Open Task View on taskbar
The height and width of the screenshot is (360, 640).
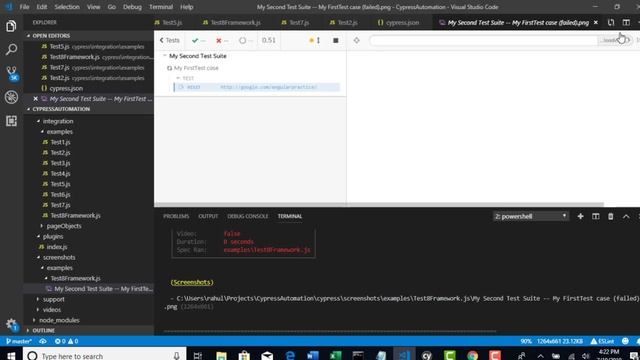click(198, 356)
